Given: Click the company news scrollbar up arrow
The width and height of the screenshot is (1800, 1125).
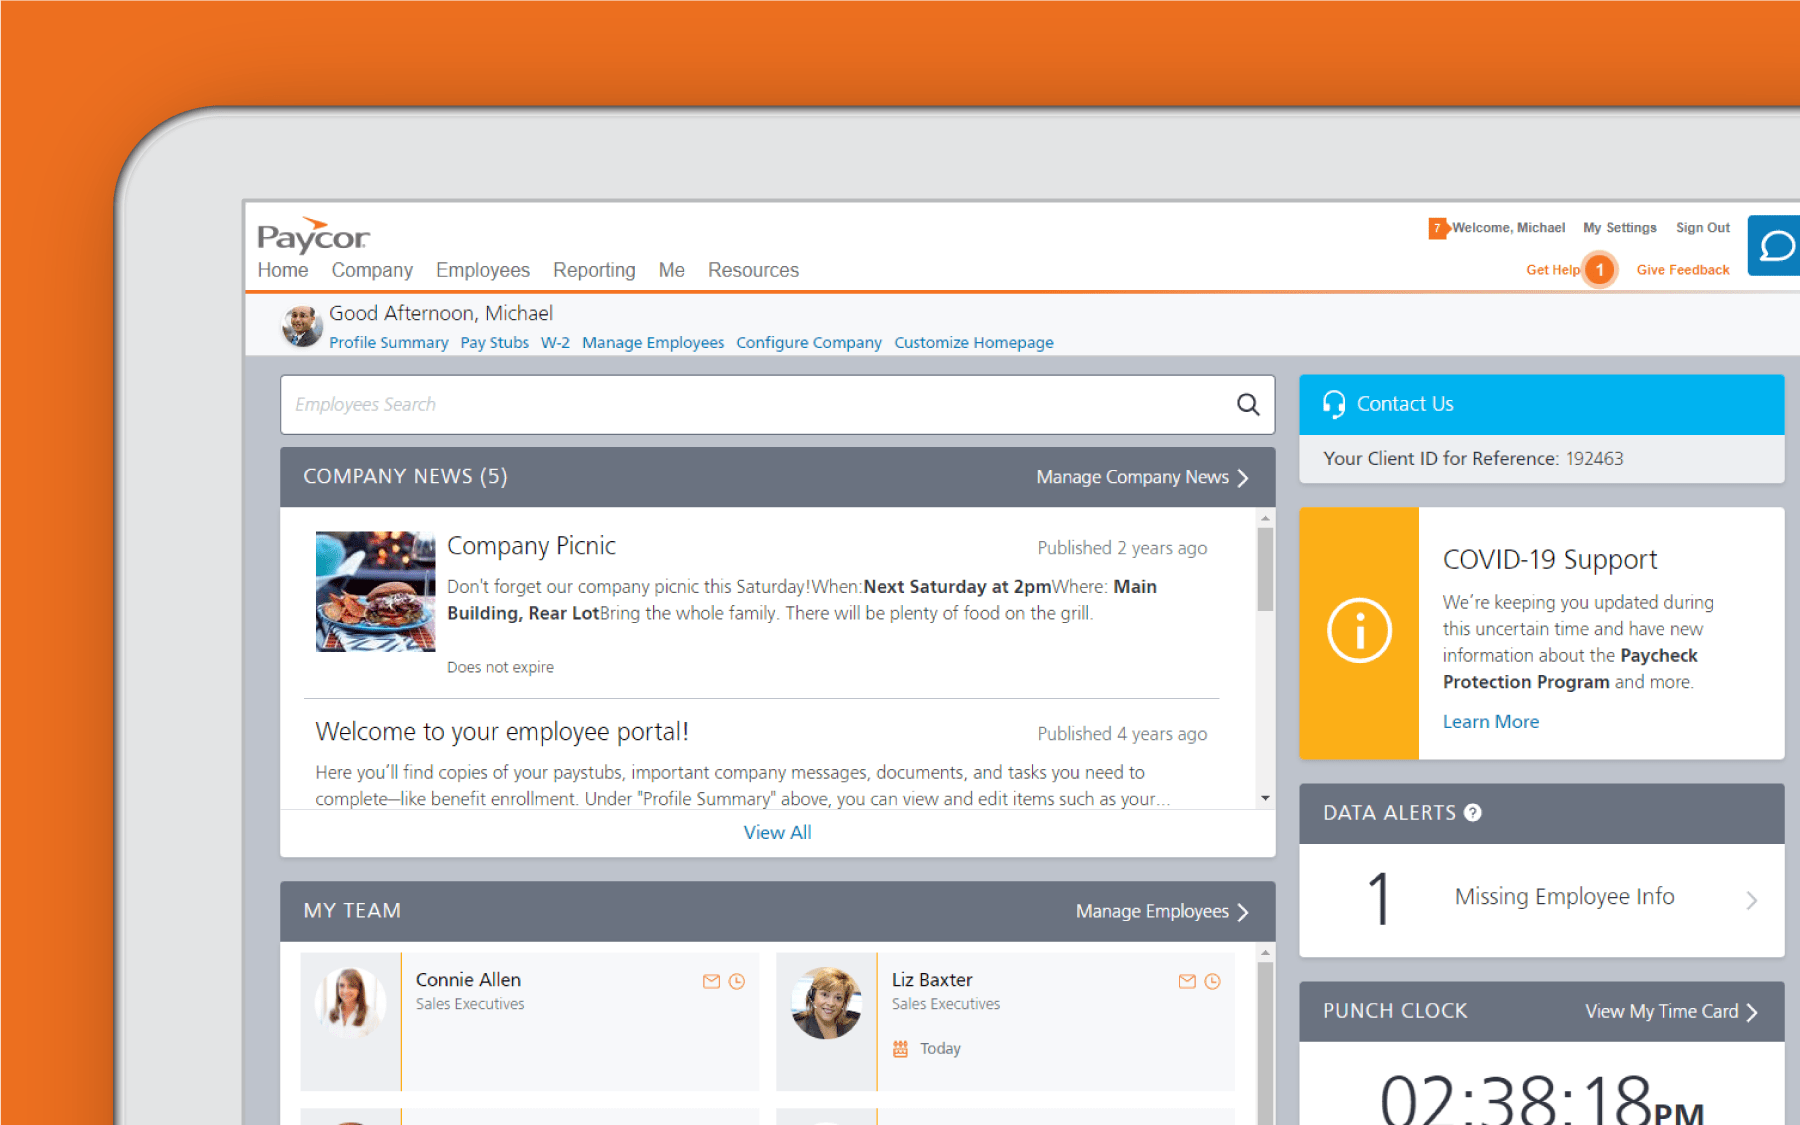Looking at the screenshot, I should tap(1265, 518).
